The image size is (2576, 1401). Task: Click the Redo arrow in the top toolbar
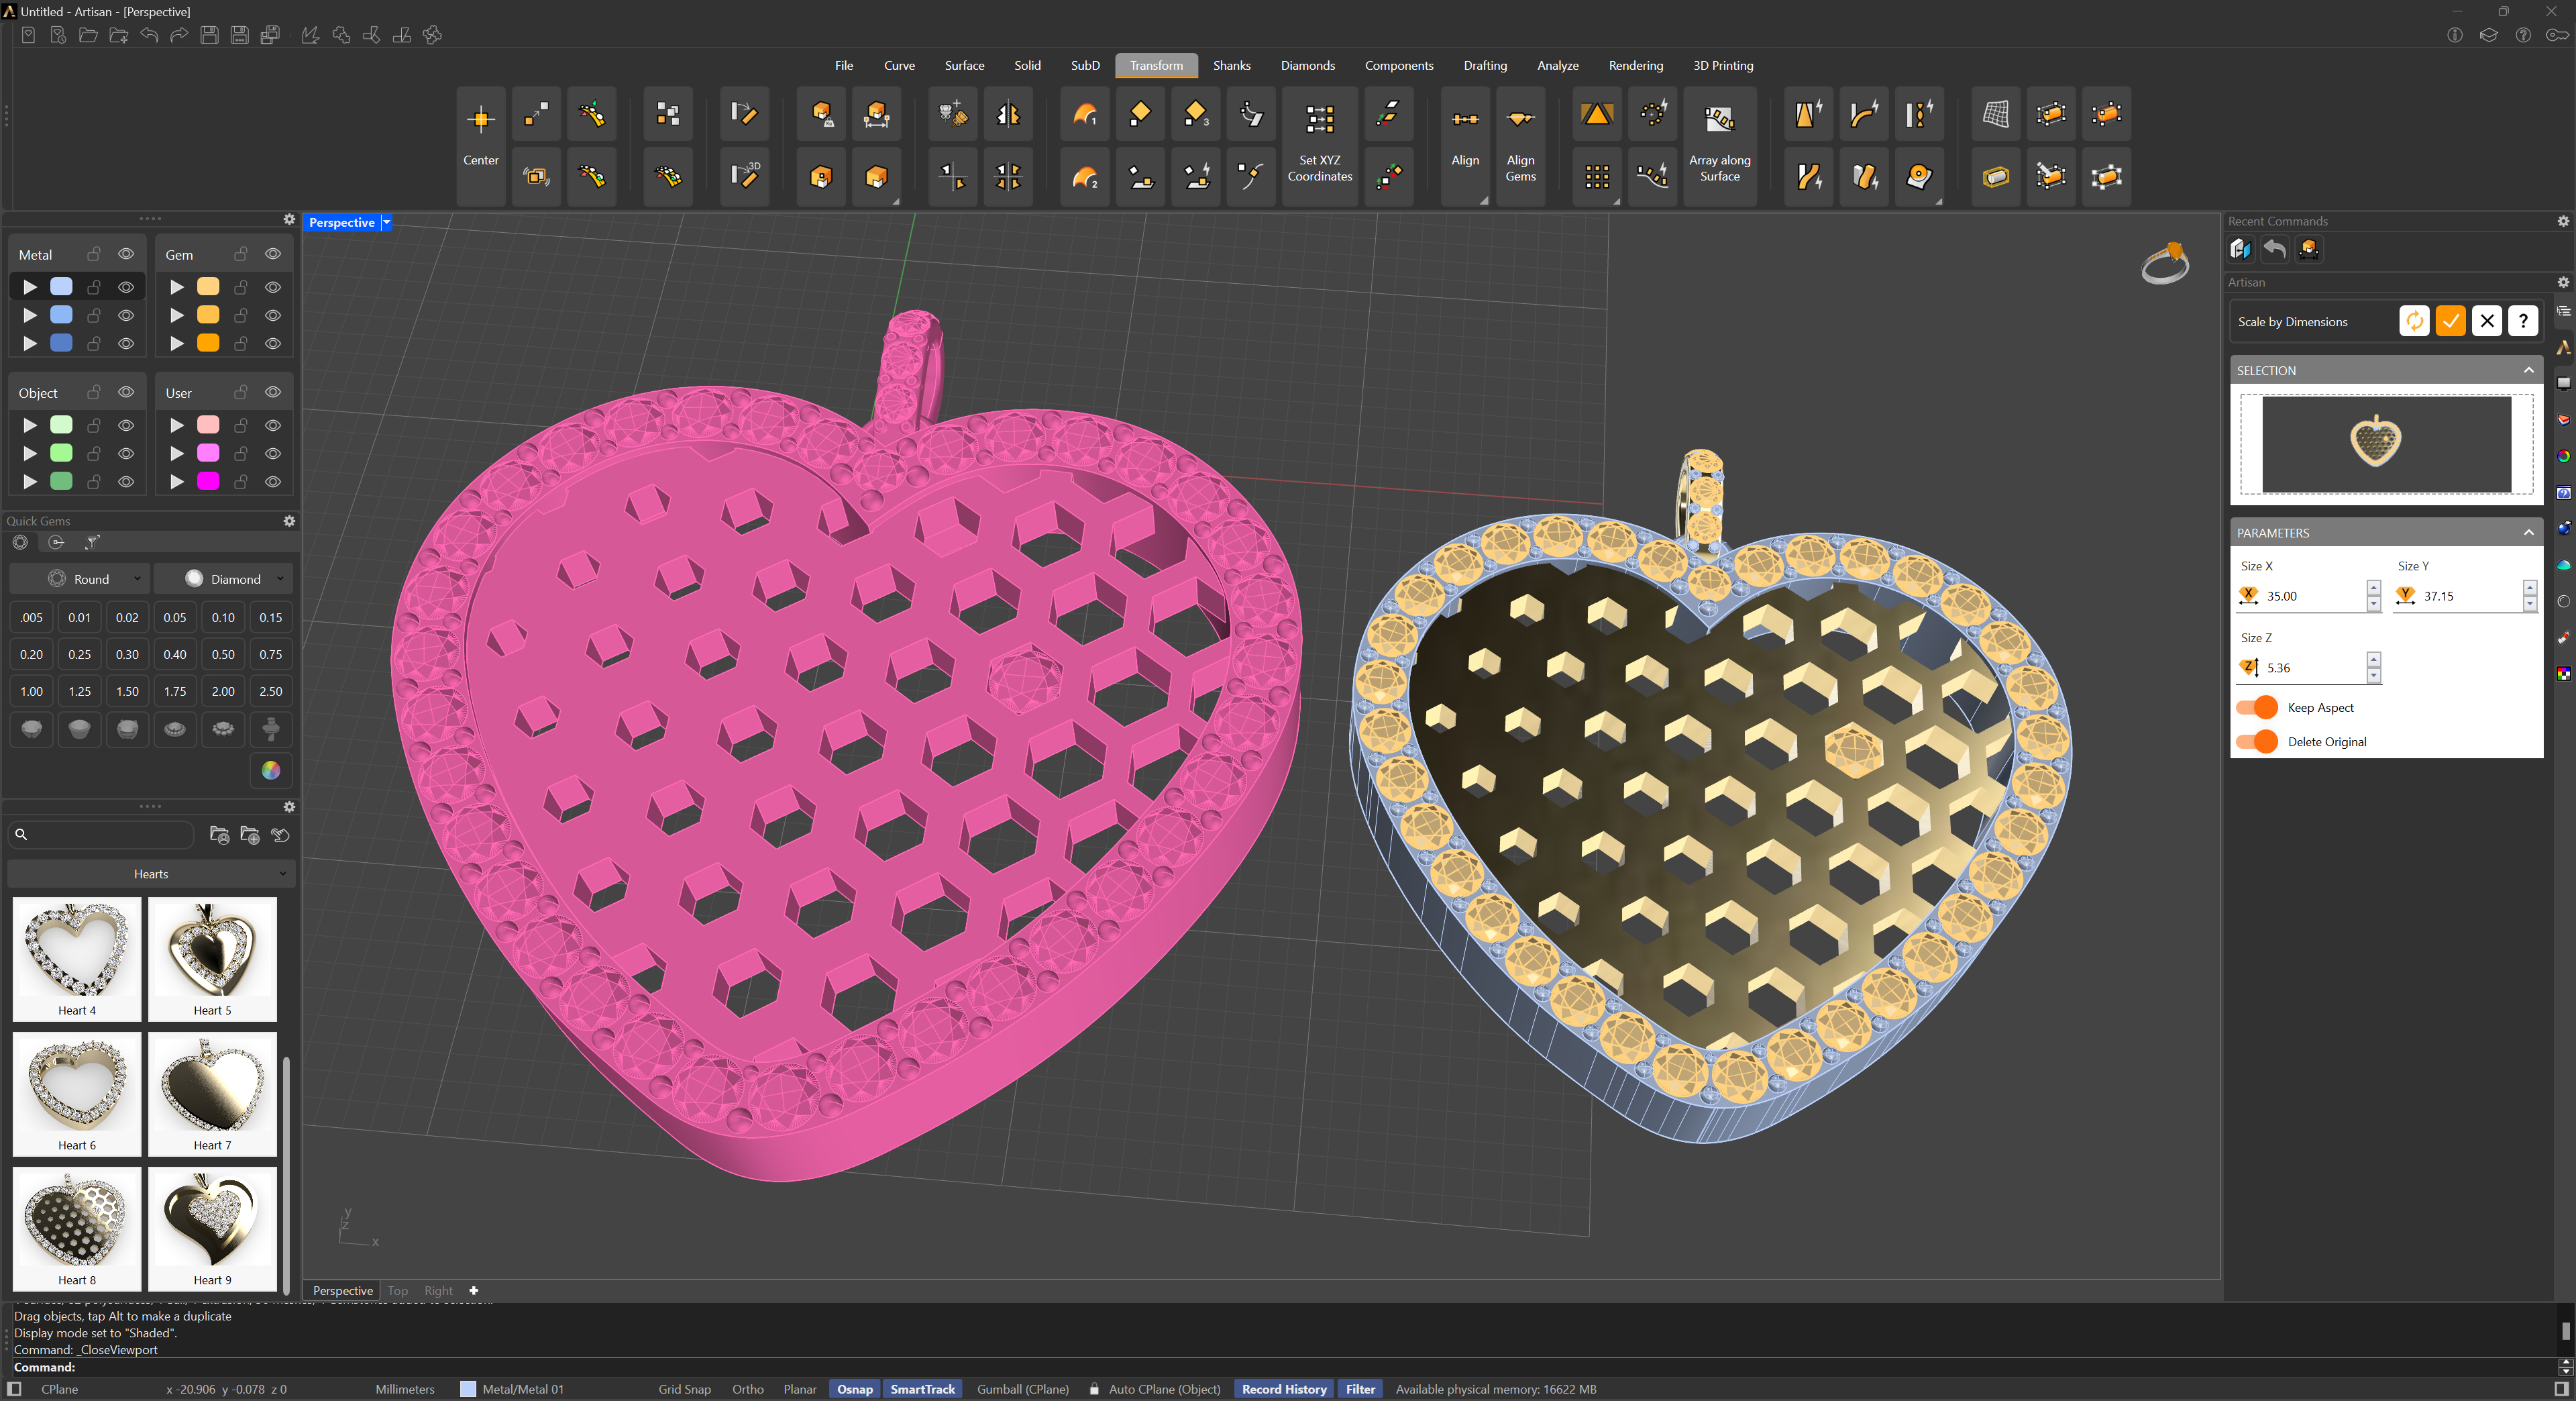[179, 35]
